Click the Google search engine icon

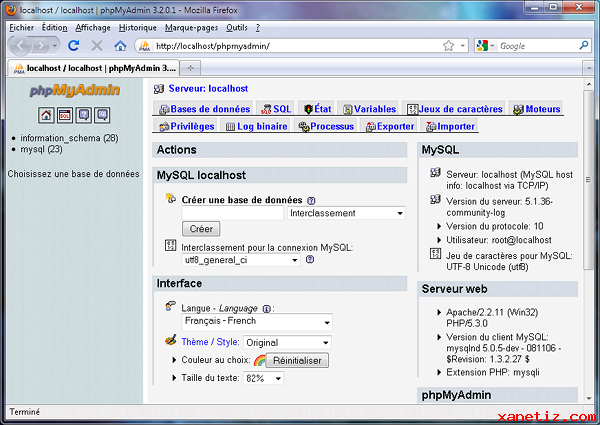482,46
